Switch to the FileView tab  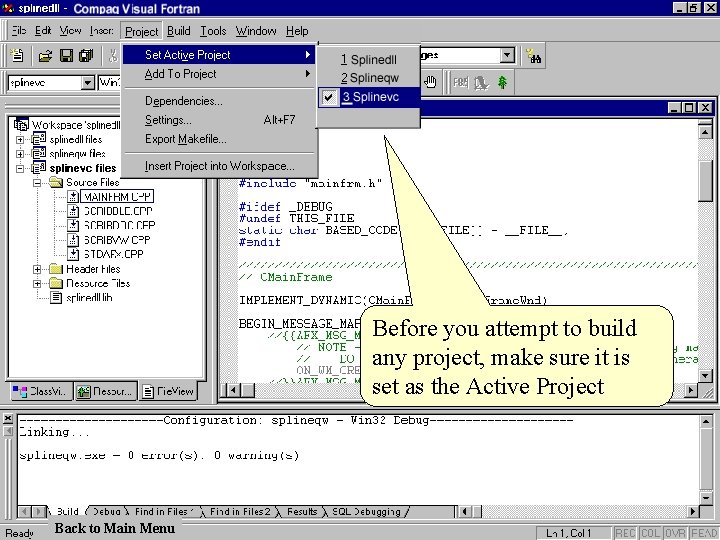(x=168, y=391)
